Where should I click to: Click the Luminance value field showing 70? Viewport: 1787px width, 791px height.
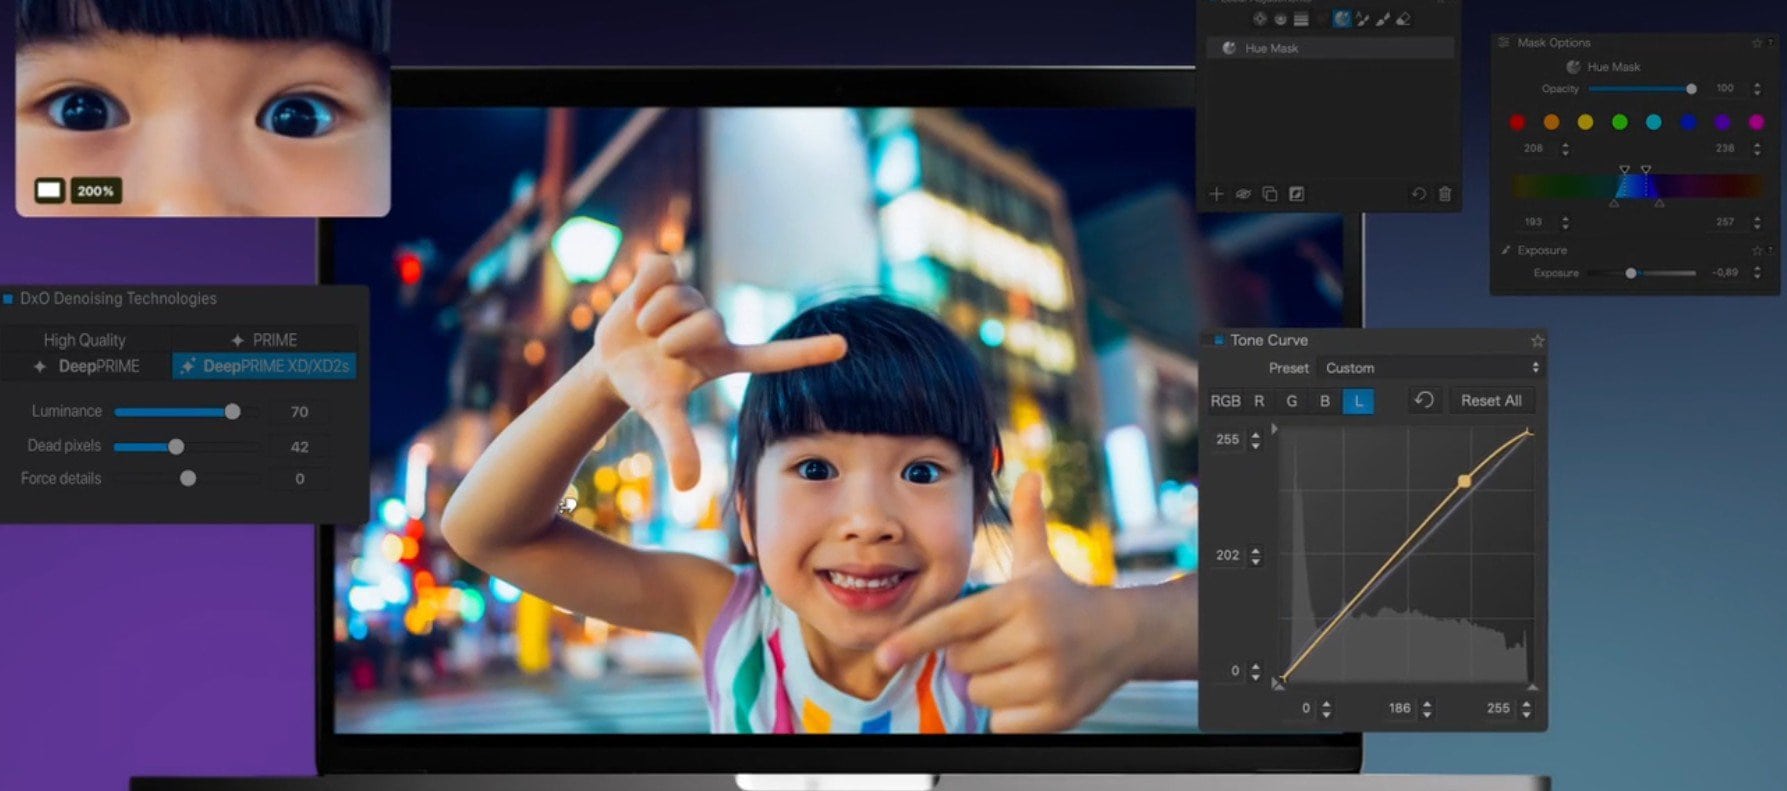(299, 411)
